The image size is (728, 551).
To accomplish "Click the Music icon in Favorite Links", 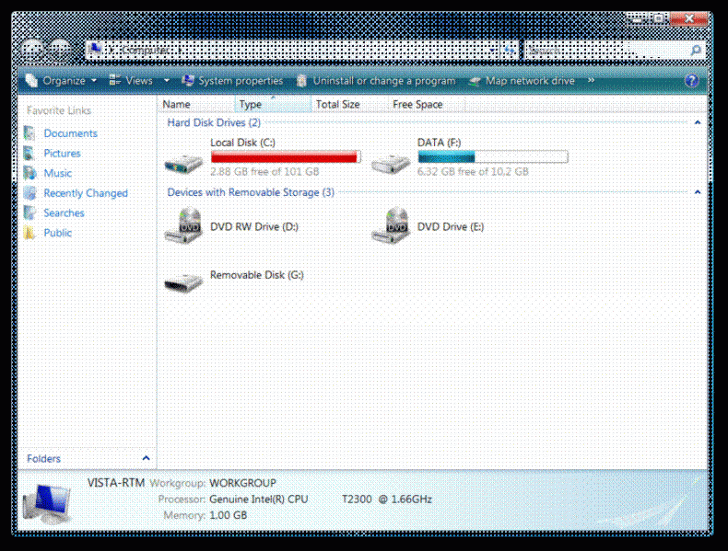I will [x=30, y=173].
